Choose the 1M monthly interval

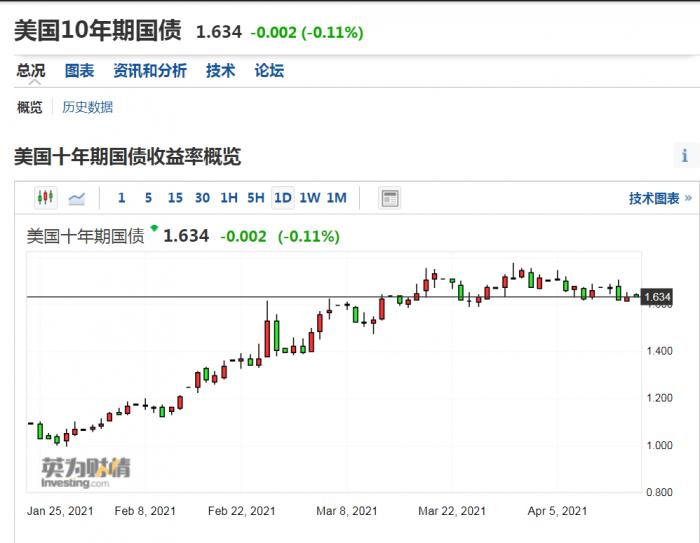tap(336, 198)
